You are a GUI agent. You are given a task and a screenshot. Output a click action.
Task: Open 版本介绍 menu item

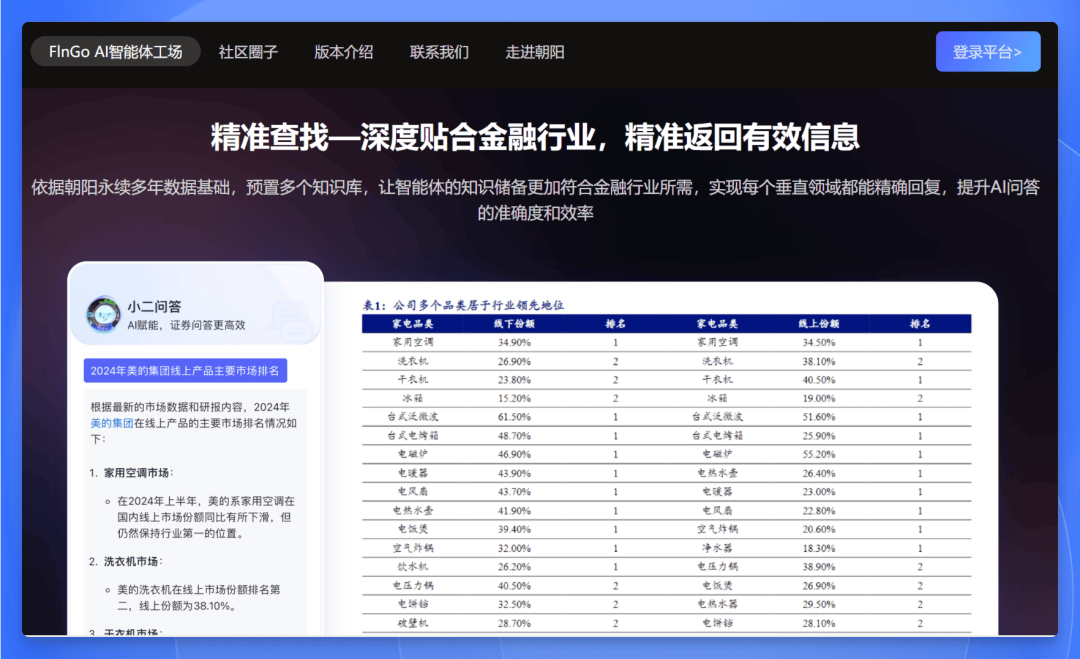click(344, 52)
